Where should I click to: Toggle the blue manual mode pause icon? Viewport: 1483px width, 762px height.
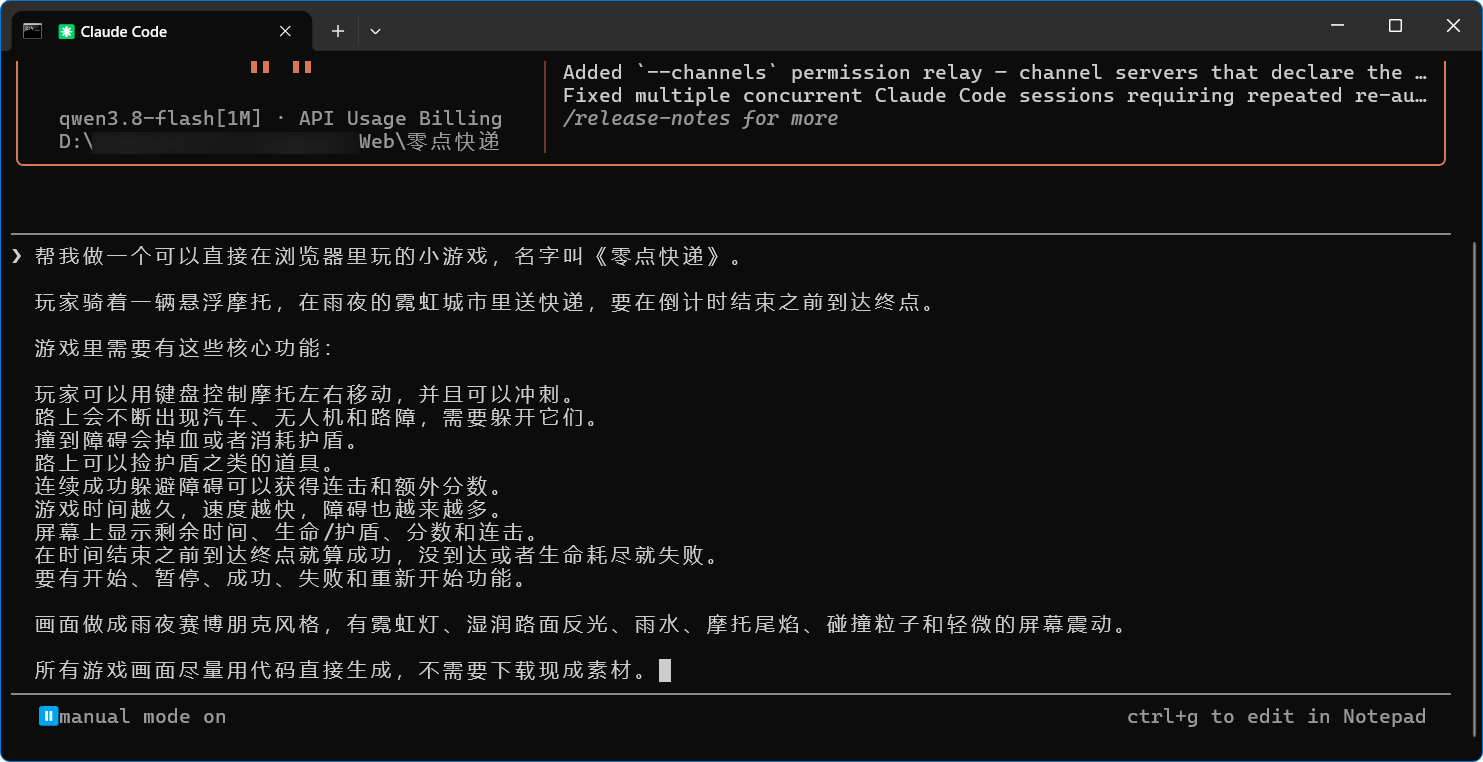[48, 716]
